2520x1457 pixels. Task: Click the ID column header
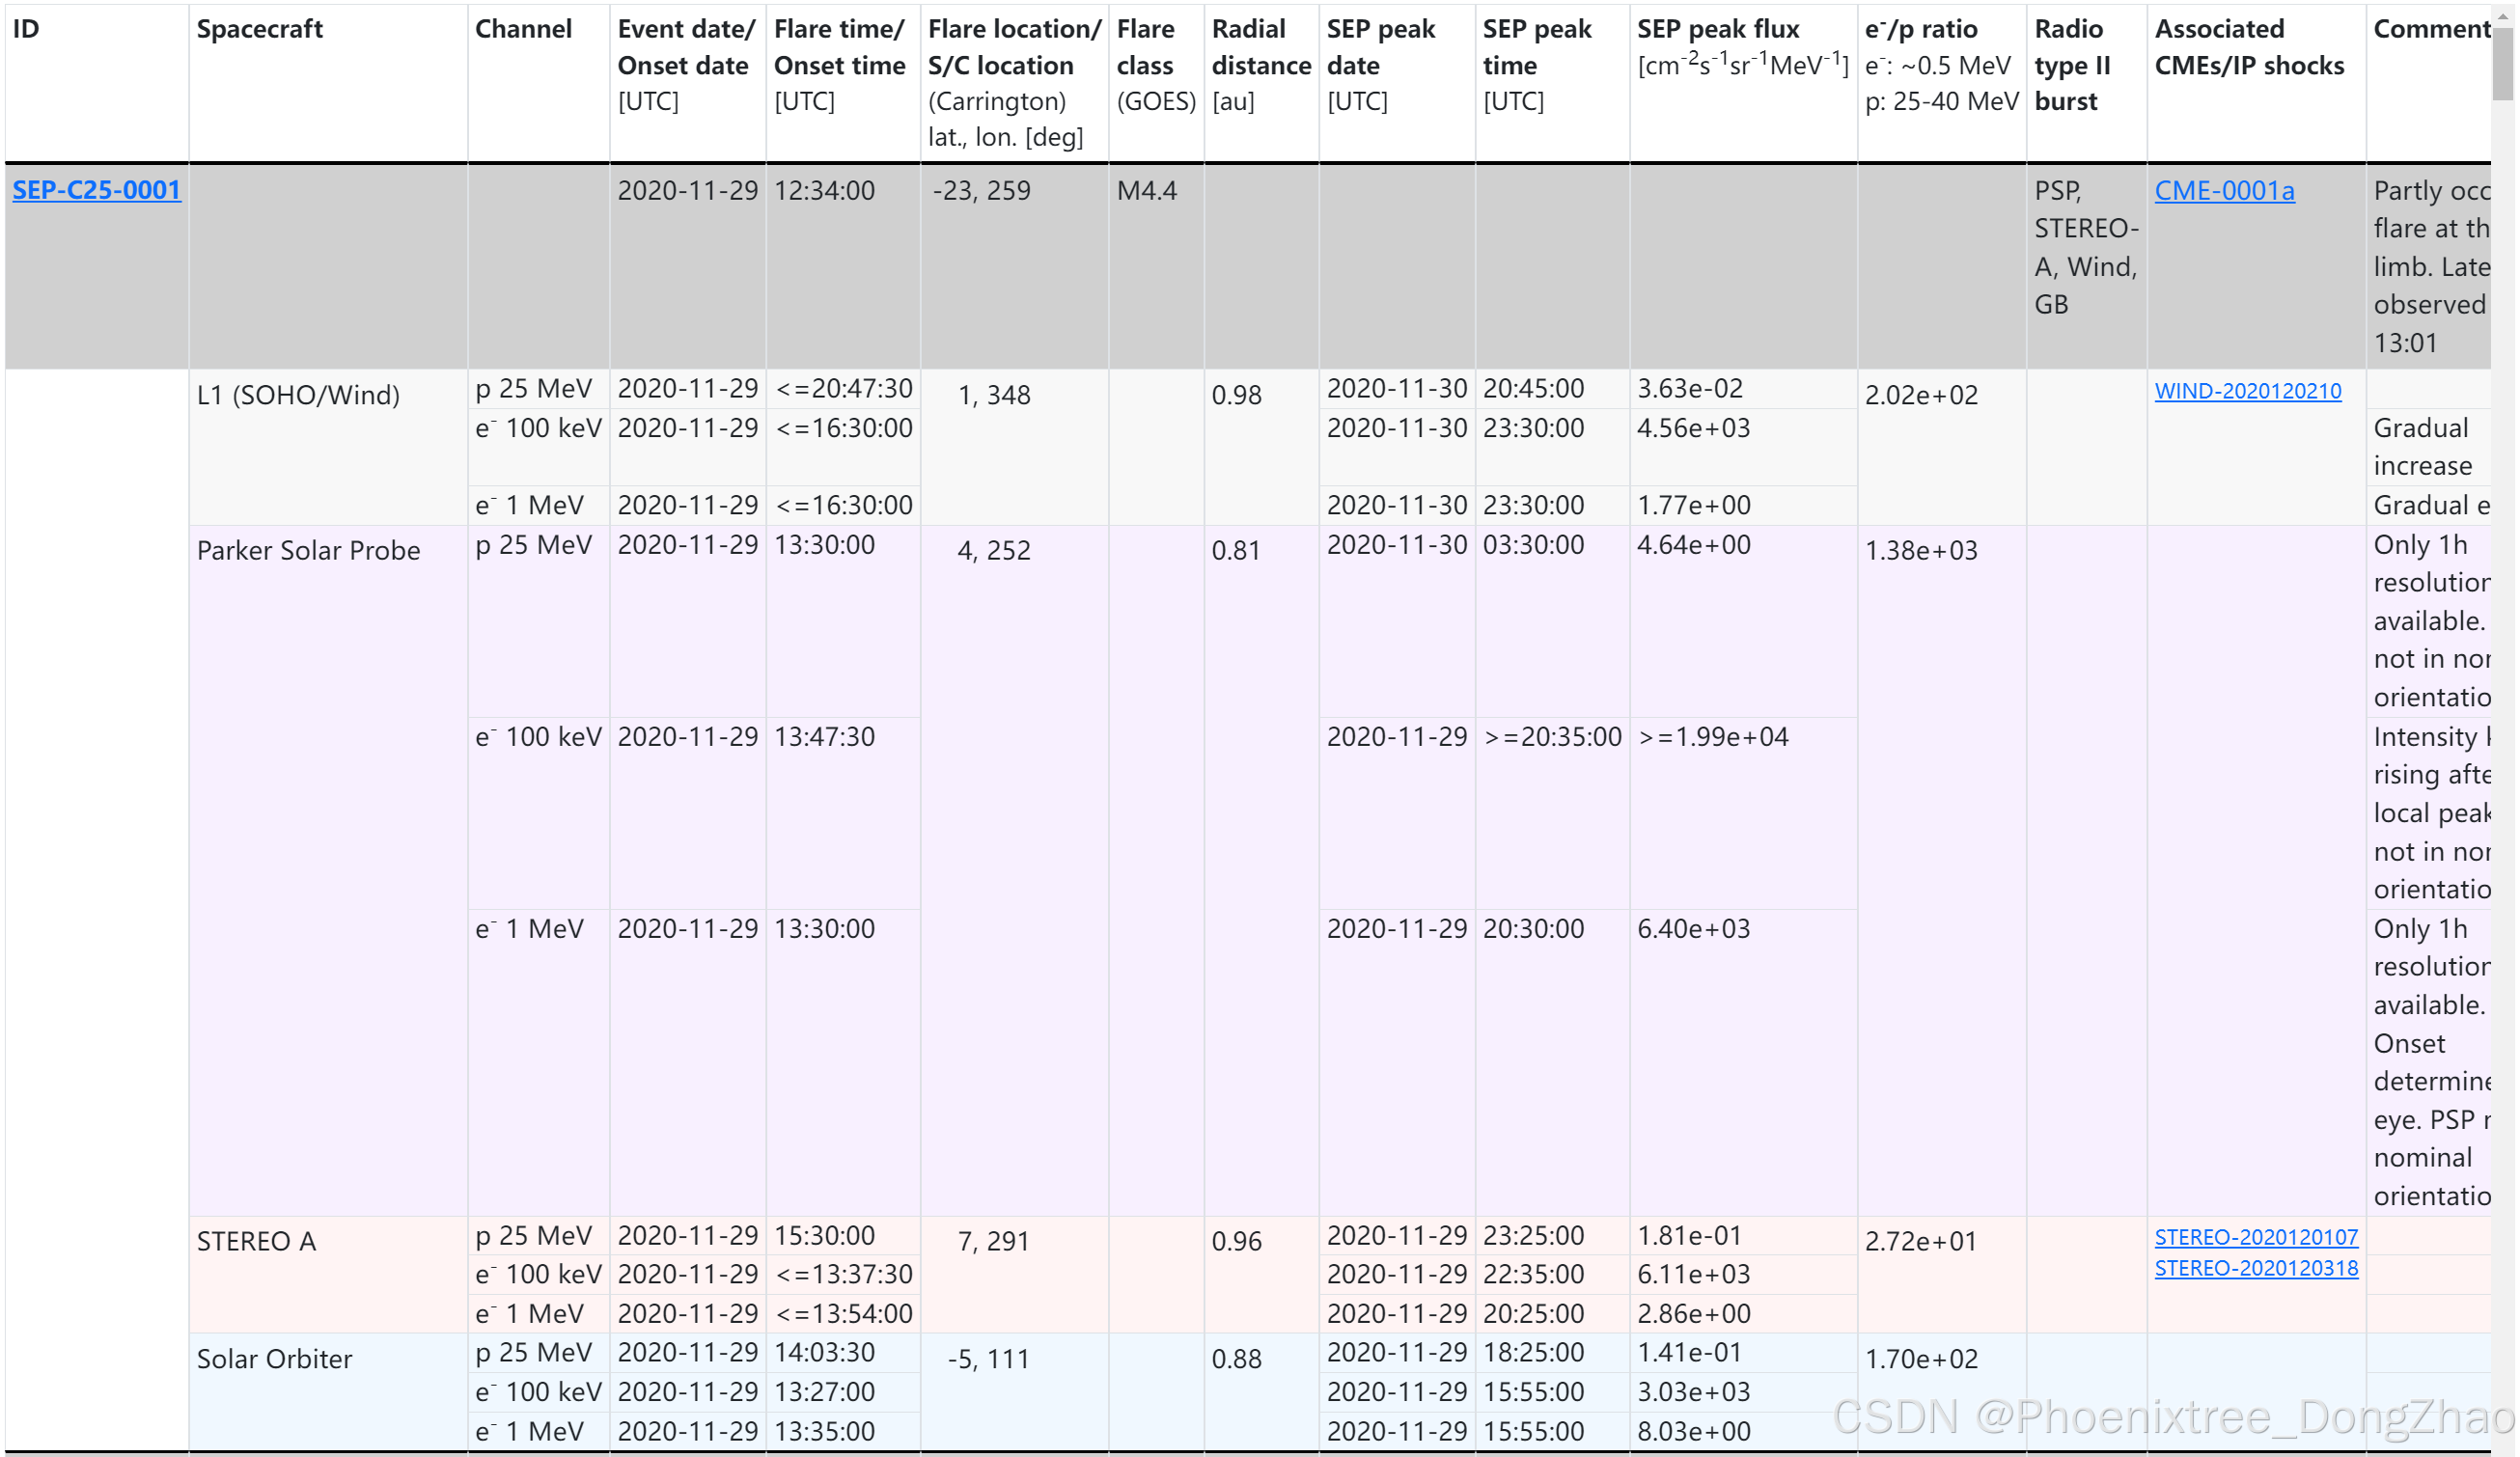26,29
